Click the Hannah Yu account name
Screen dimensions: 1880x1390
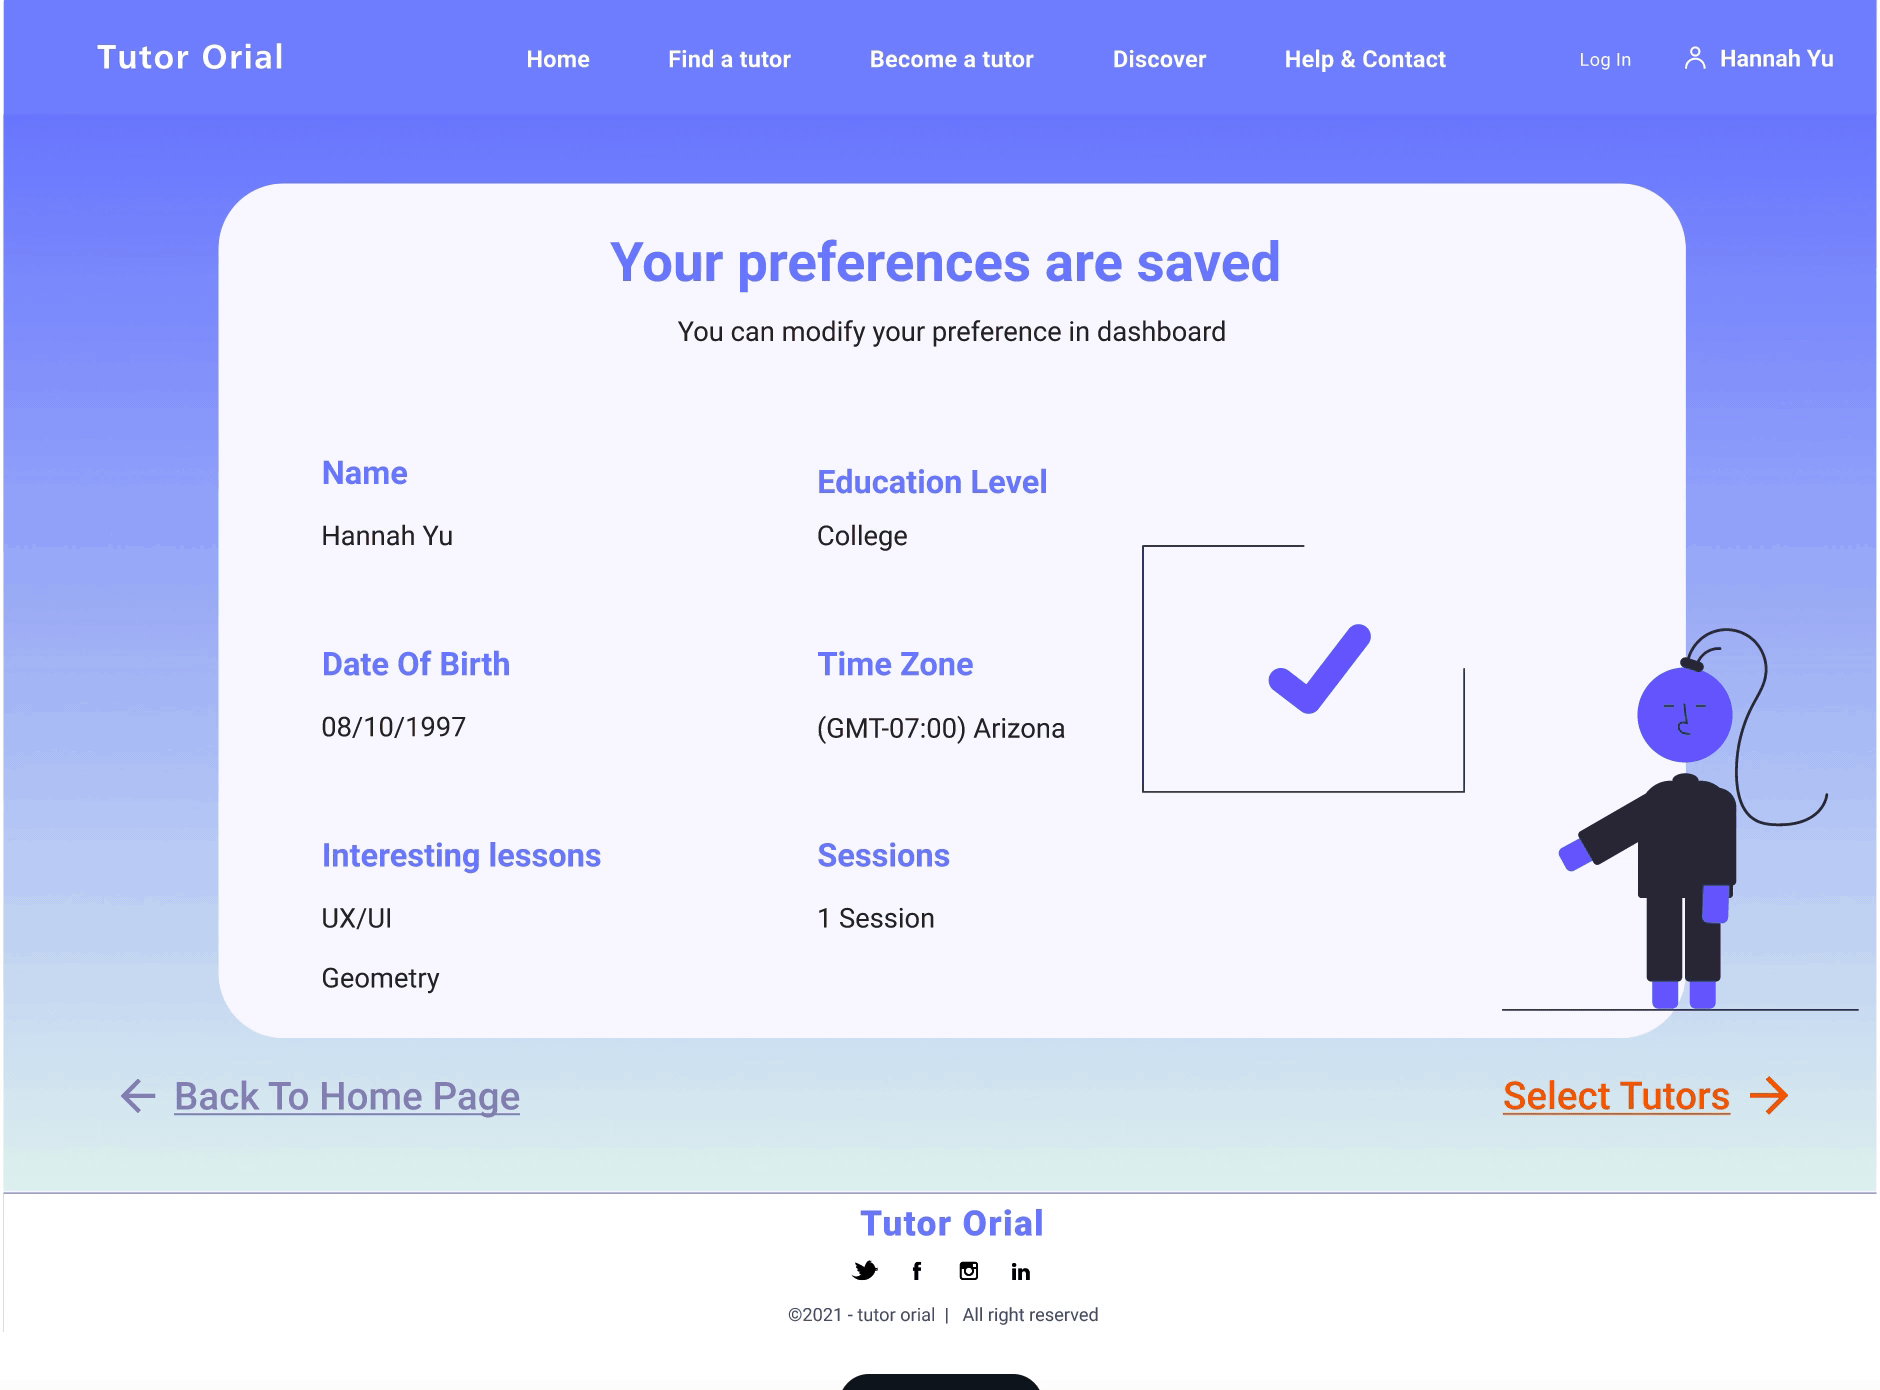[x=1776, y=59]
